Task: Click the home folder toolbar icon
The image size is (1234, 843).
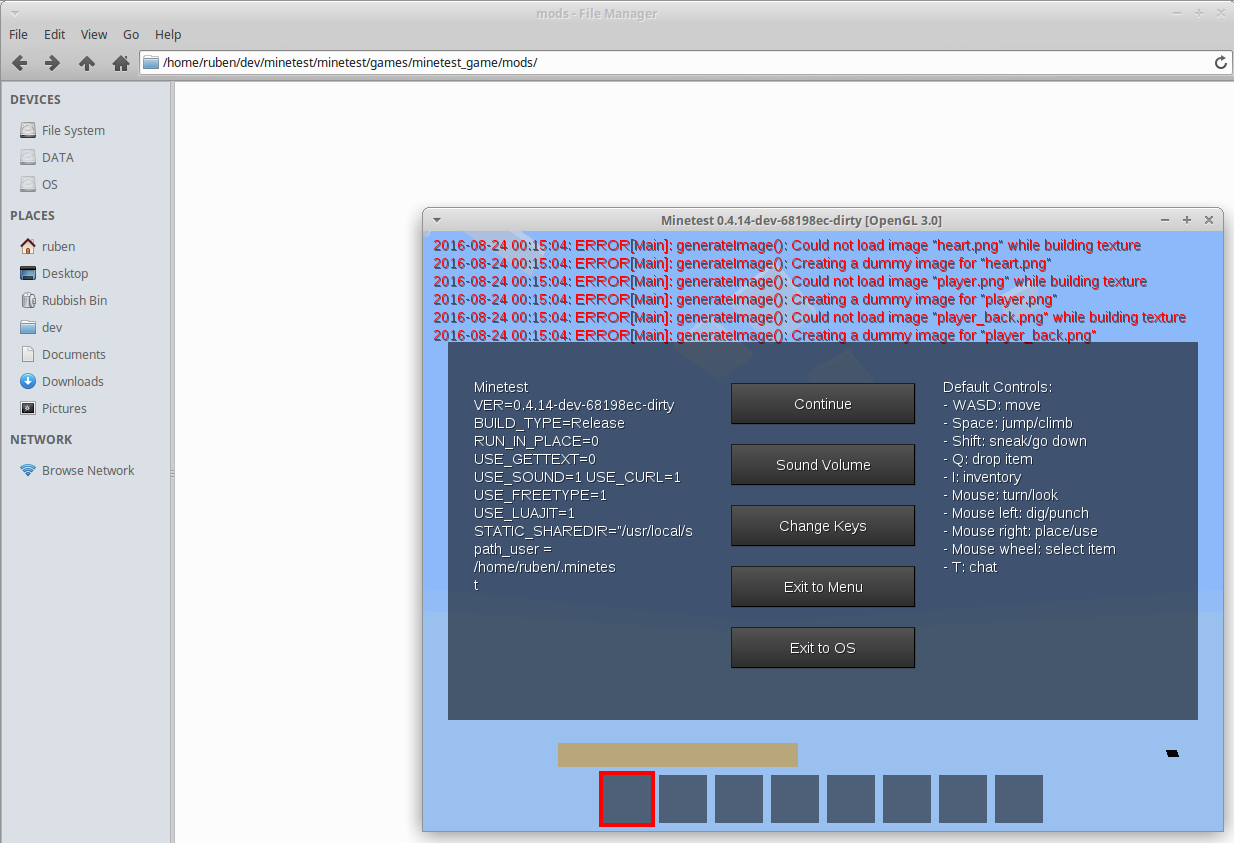Action: click(x=121, y=63)
